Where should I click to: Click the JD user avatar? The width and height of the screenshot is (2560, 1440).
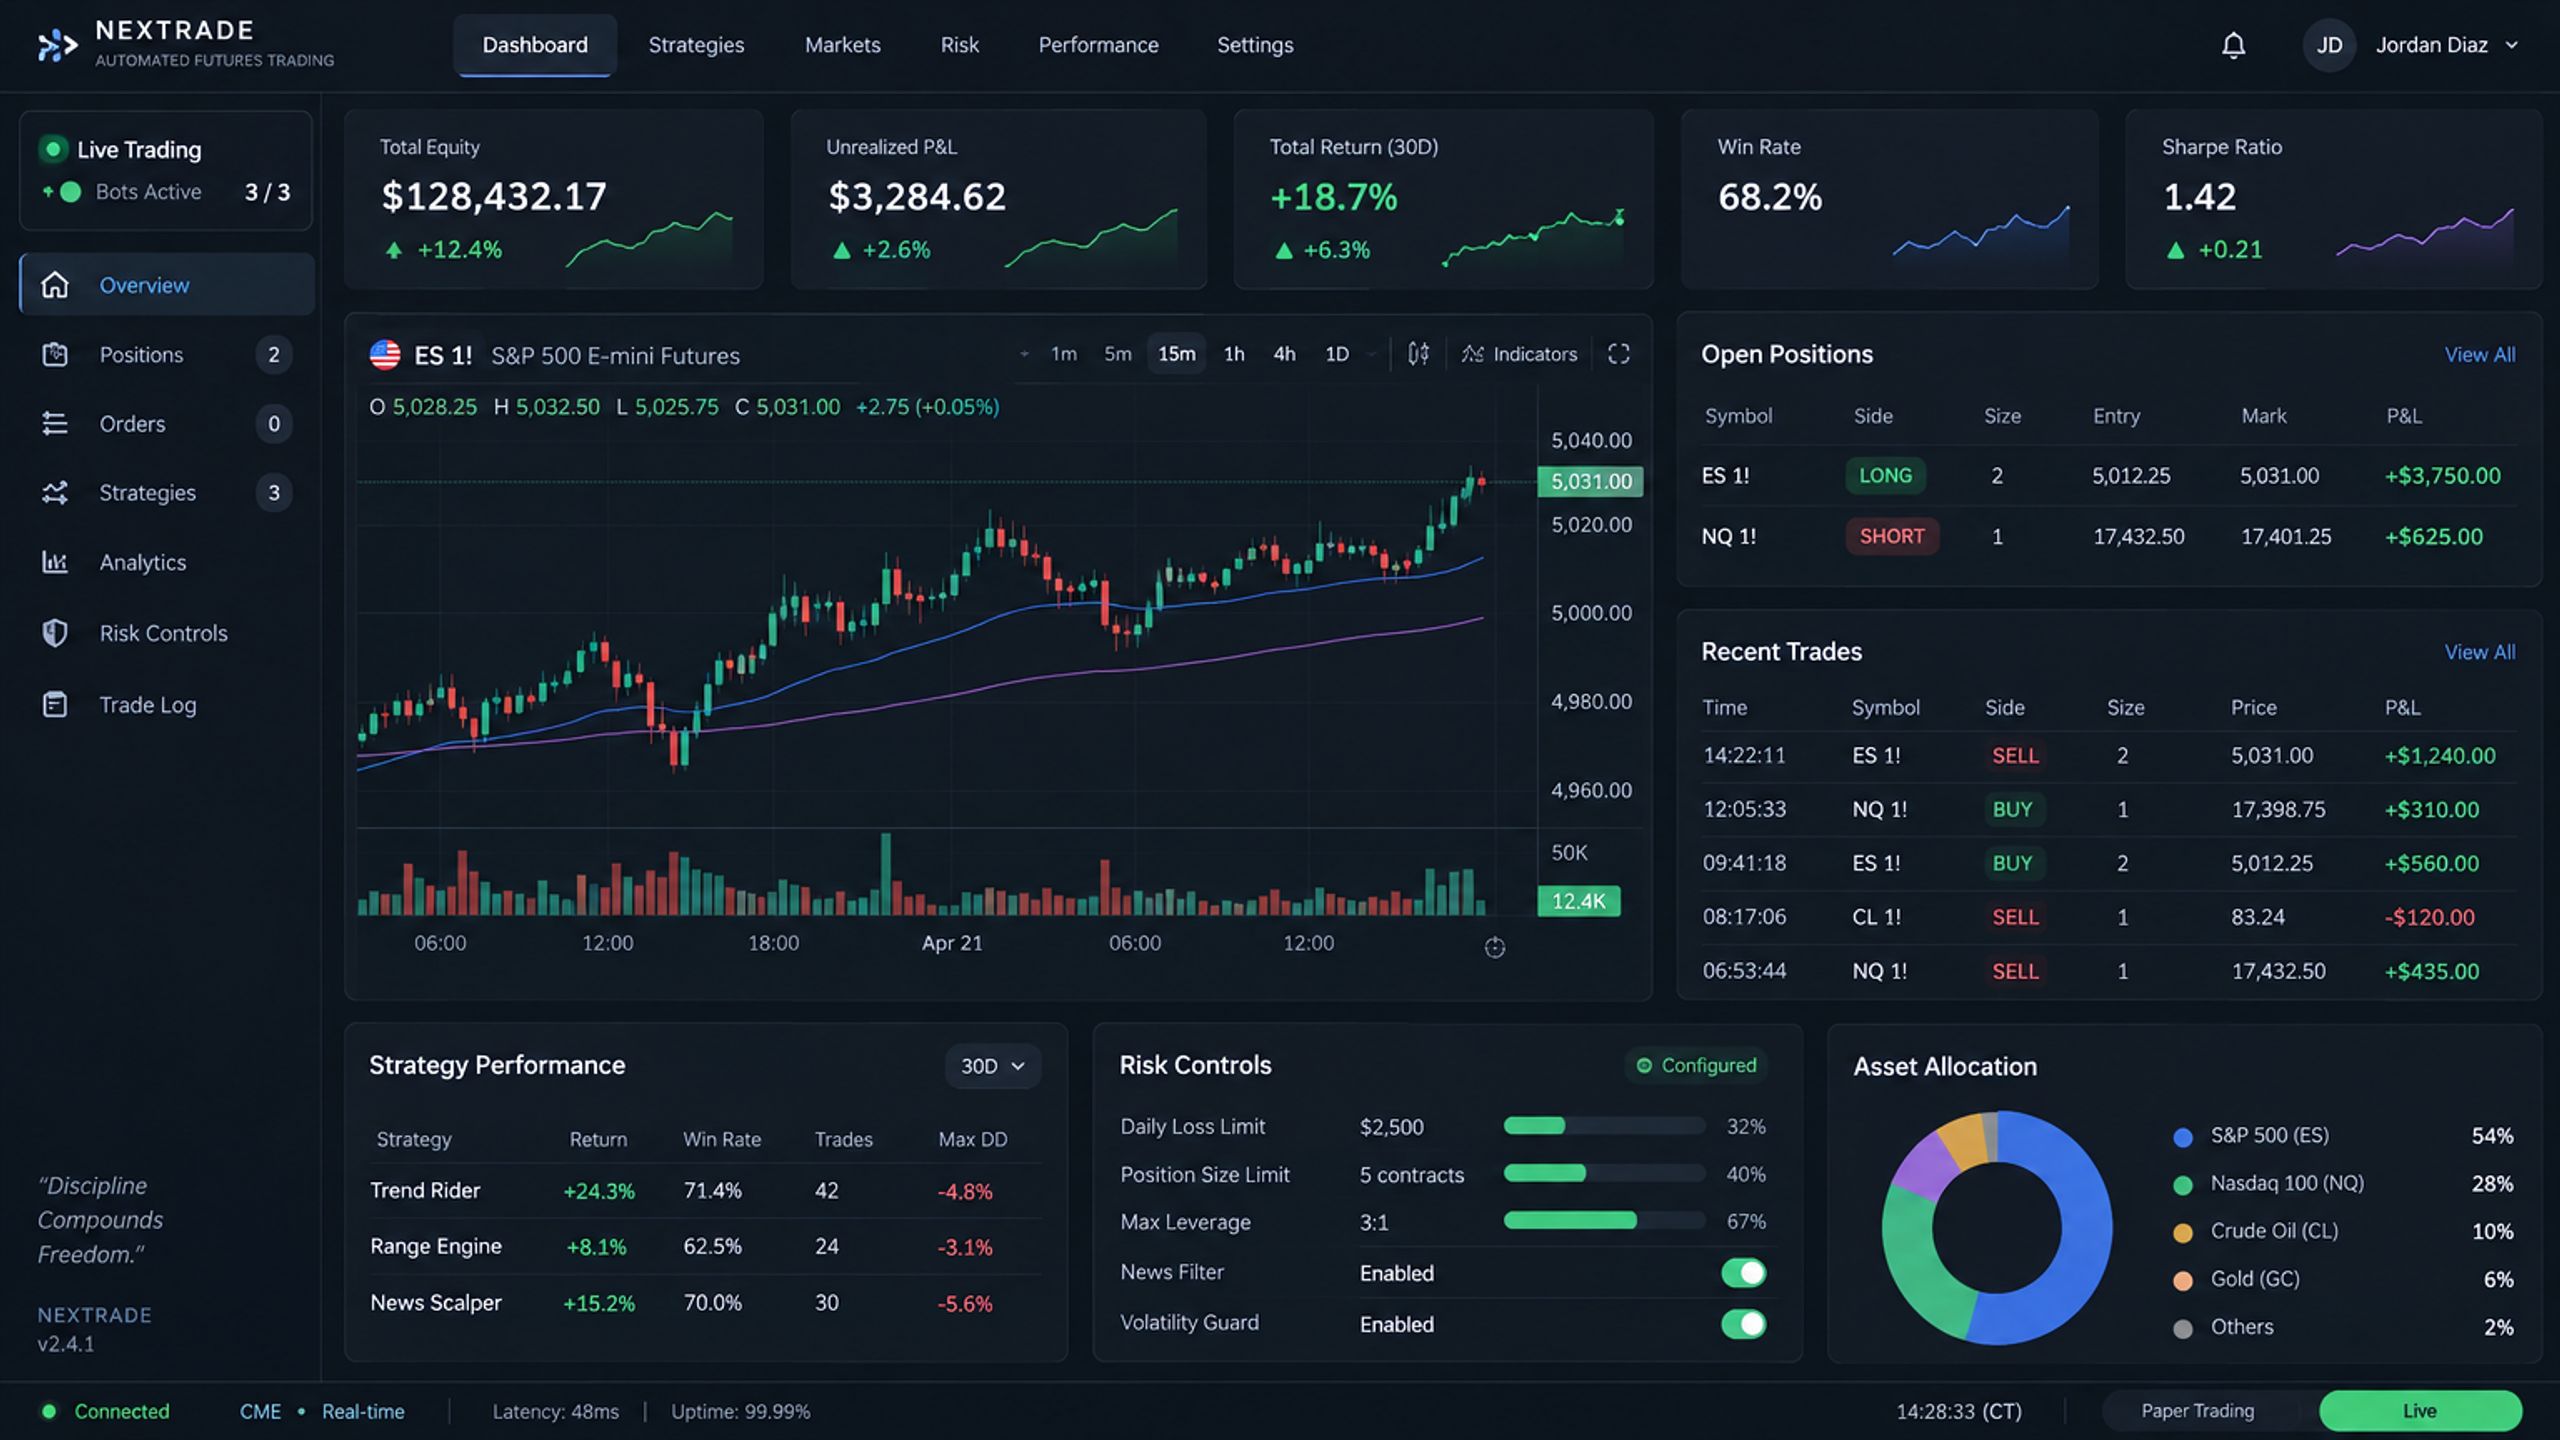coord(2329,45)
